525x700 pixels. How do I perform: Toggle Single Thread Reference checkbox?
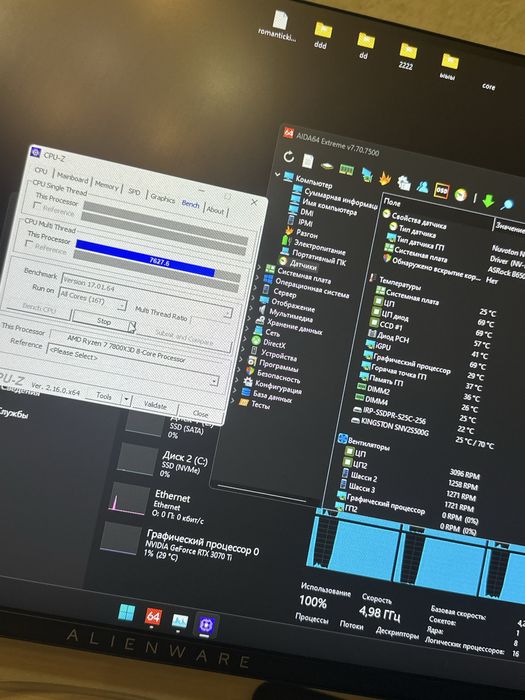[x=37, y=206]
